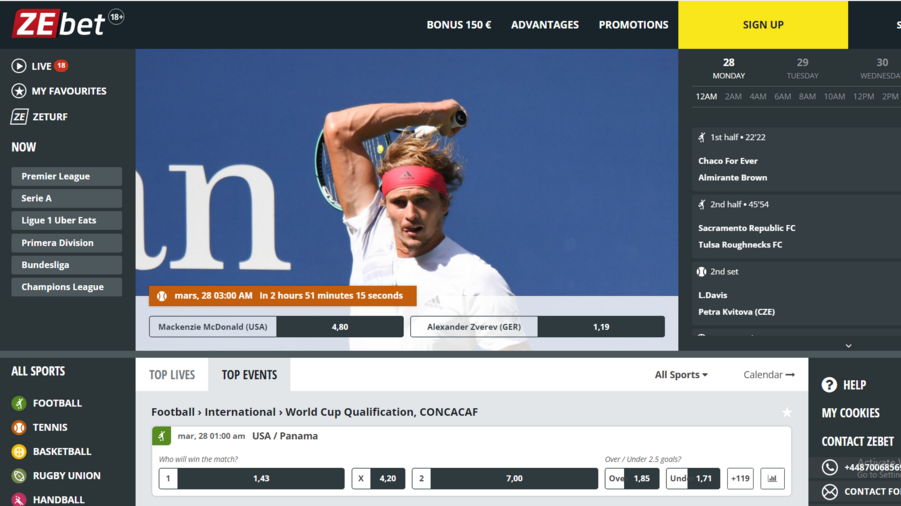Open the match statistics chart icon
The height and width of the screenshot is (506, 901).
click(x=772, y=479)
